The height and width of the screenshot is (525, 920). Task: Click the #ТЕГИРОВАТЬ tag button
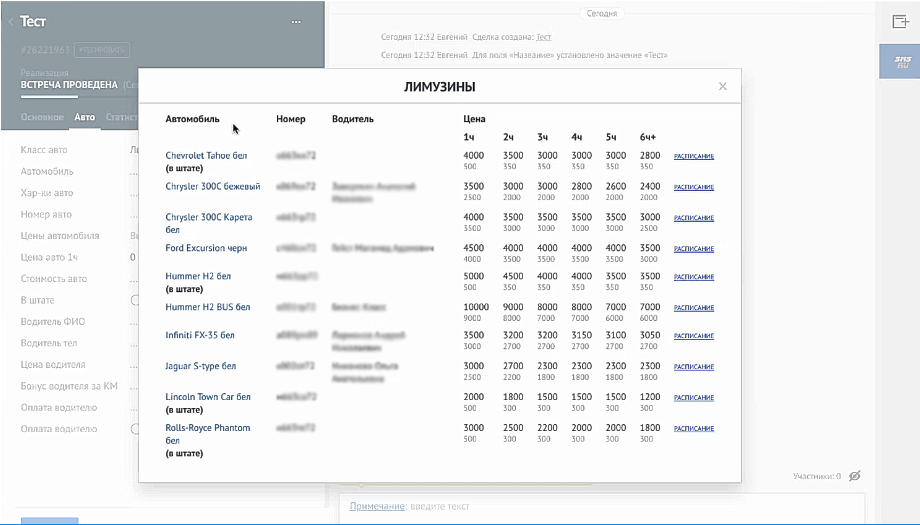(x=103, y=50)
